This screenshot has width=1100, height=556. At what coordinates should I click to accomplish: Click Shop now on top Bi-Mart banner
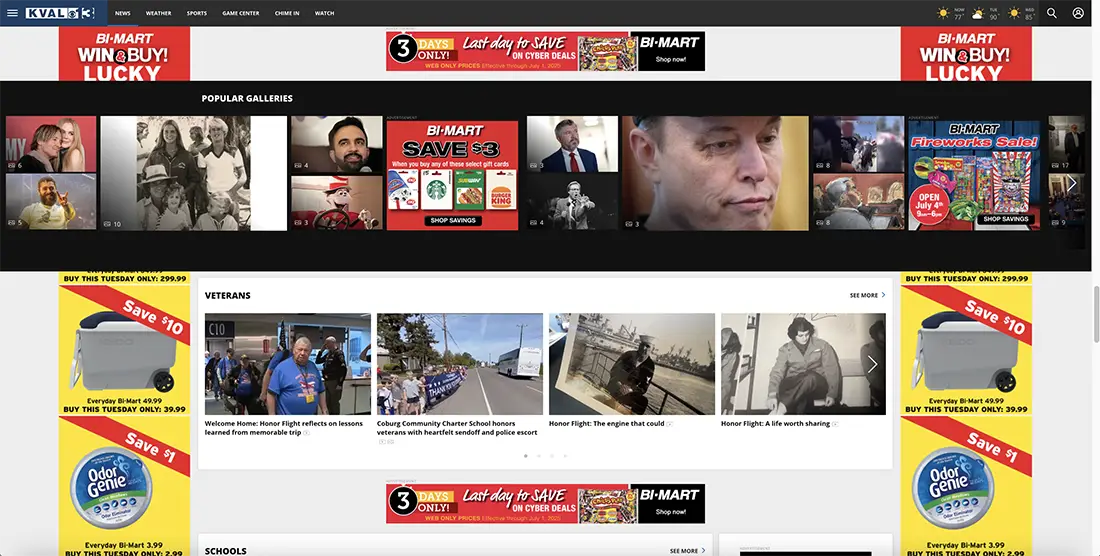(671, 60)
